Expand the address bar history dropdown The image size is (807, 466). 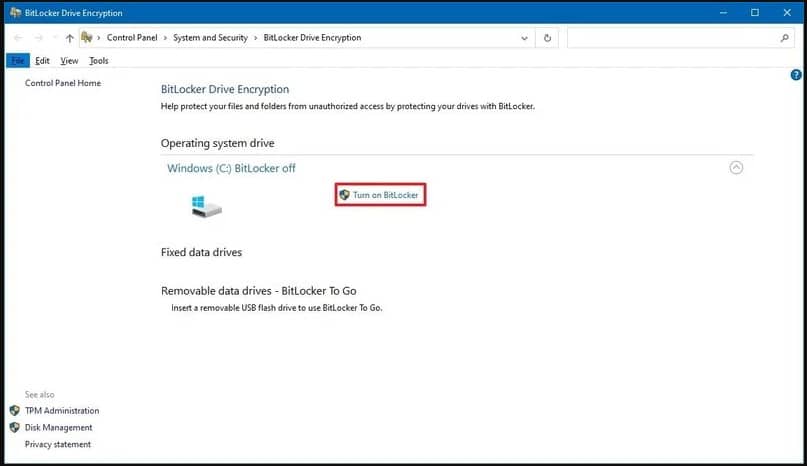pos(524,38)
